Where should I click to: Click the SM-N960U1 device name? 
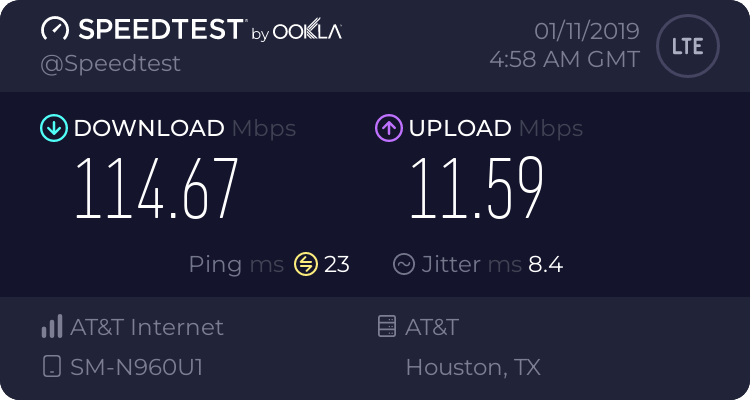[x=137, y=367]
